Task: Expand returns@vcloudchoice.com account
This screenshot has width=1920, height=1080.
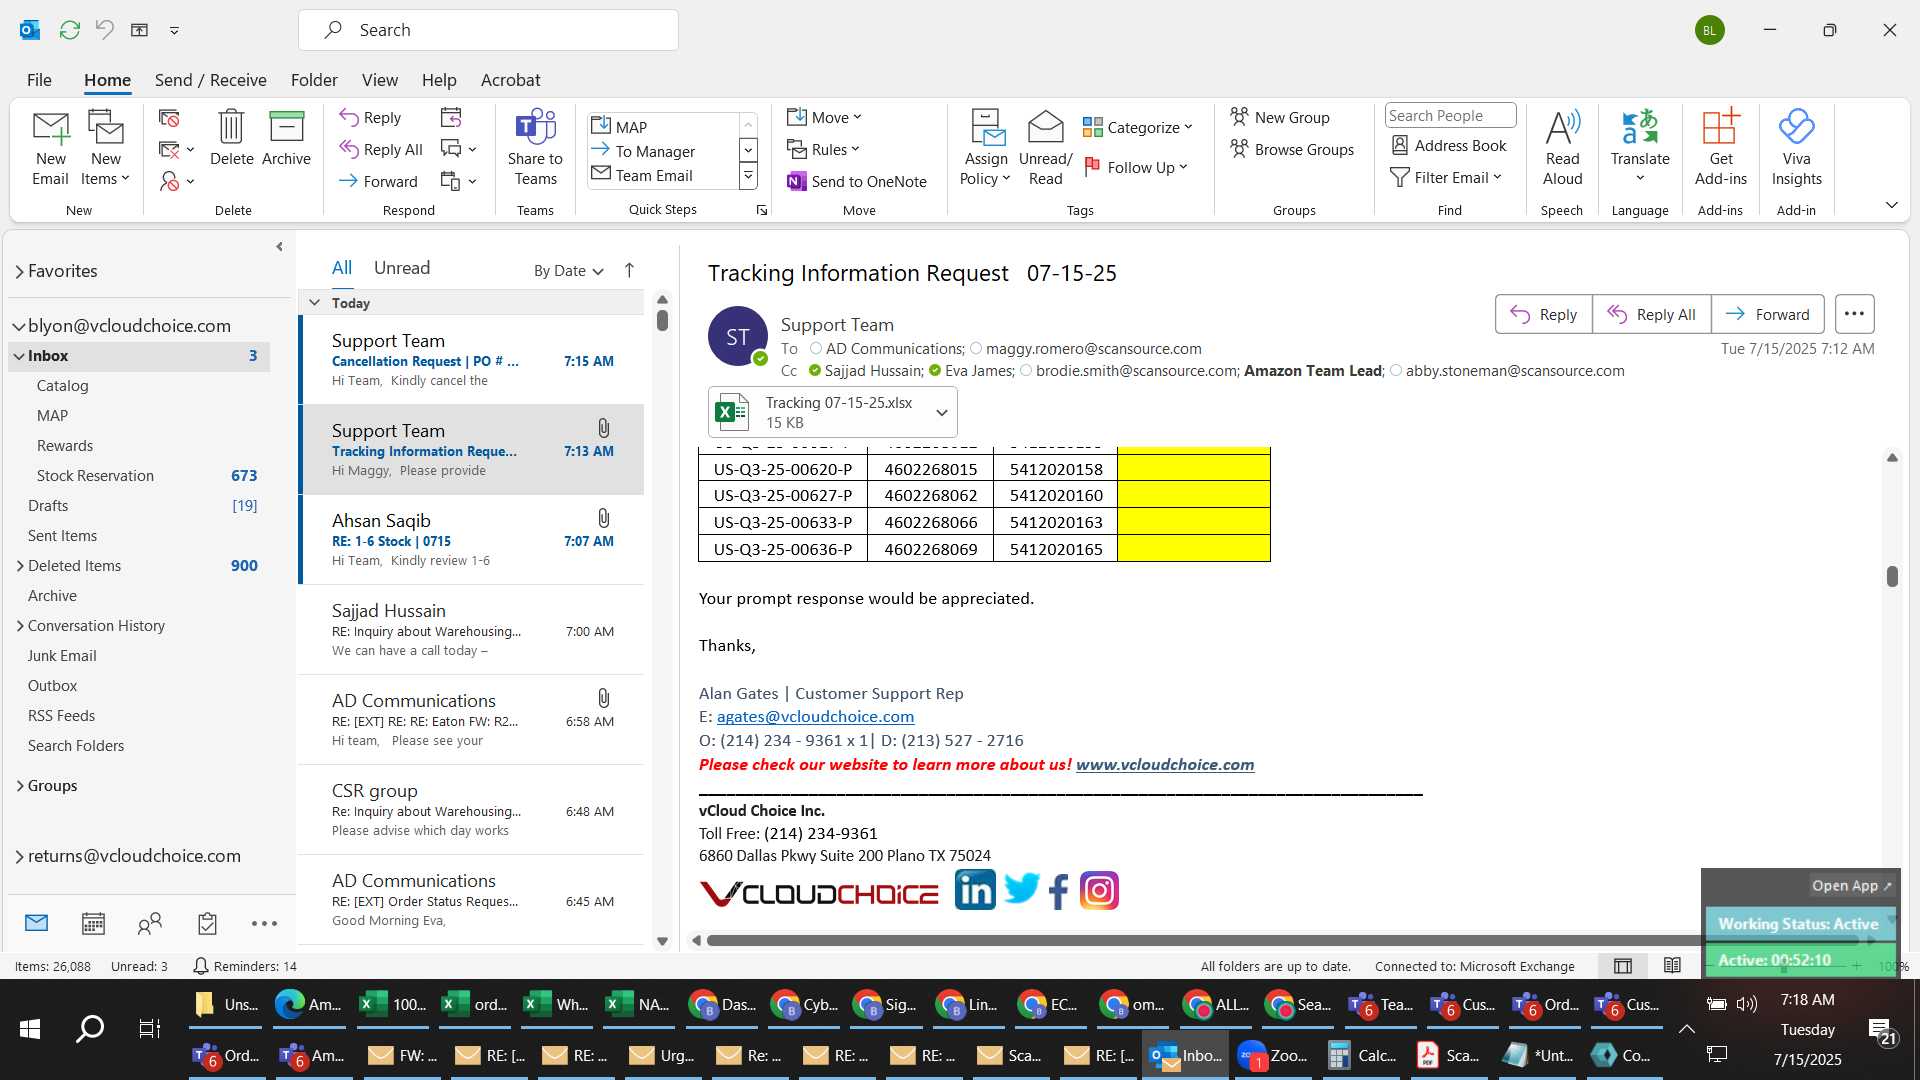Action: (x=19, y=856)
